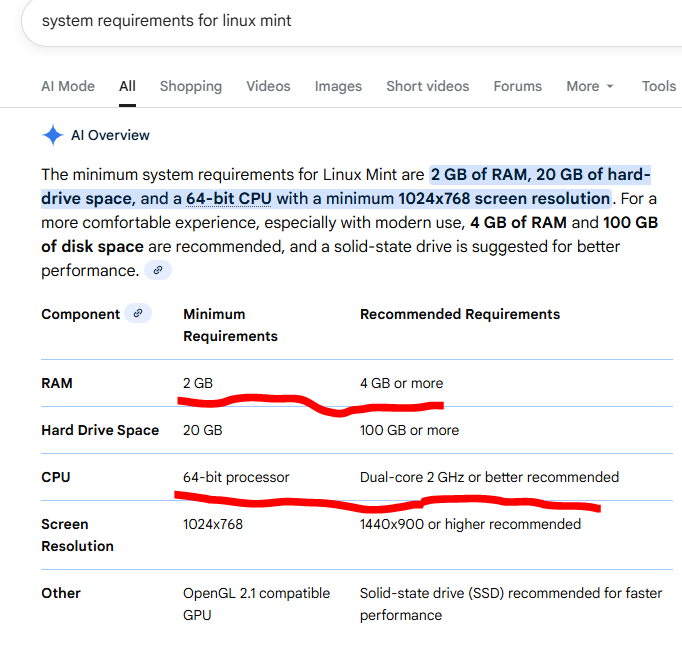Image resolution: width=682 pixels, height=659 pixels.
Task: Click the link icon beside the Component header
Action: pyautogui.click(x=138, y=314)
